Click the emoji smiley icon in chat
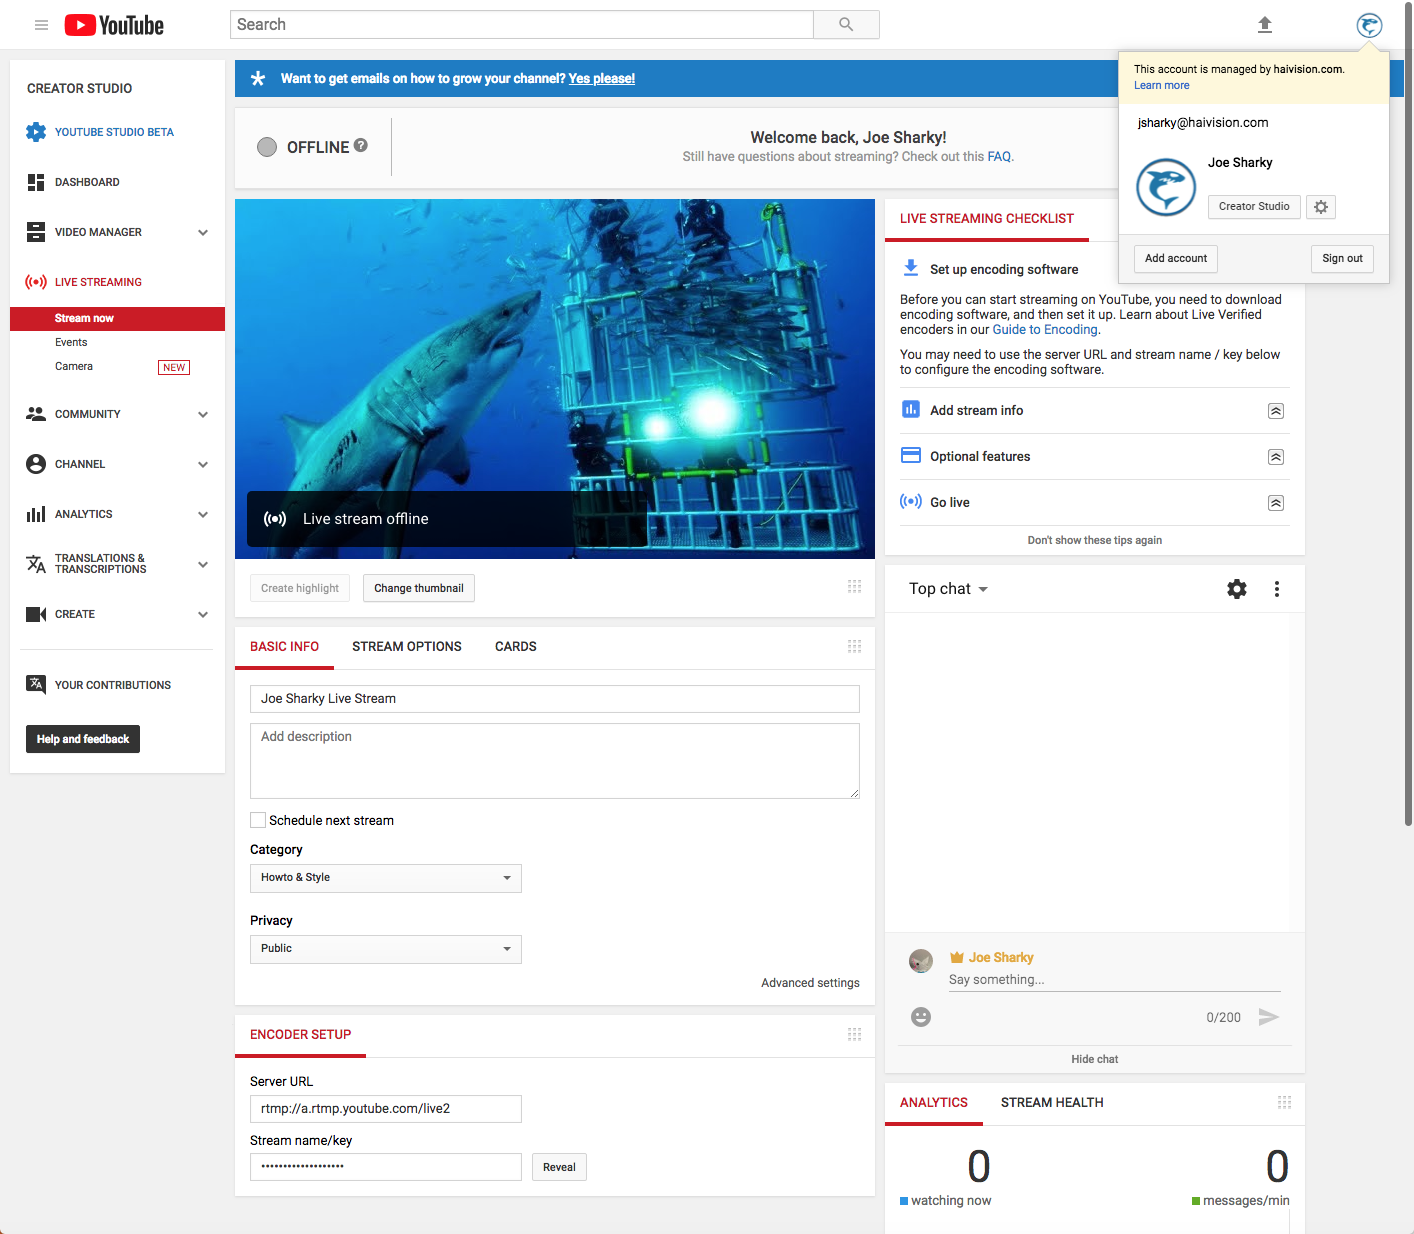1414x1234 pixels. click(x=921, y=1017)
